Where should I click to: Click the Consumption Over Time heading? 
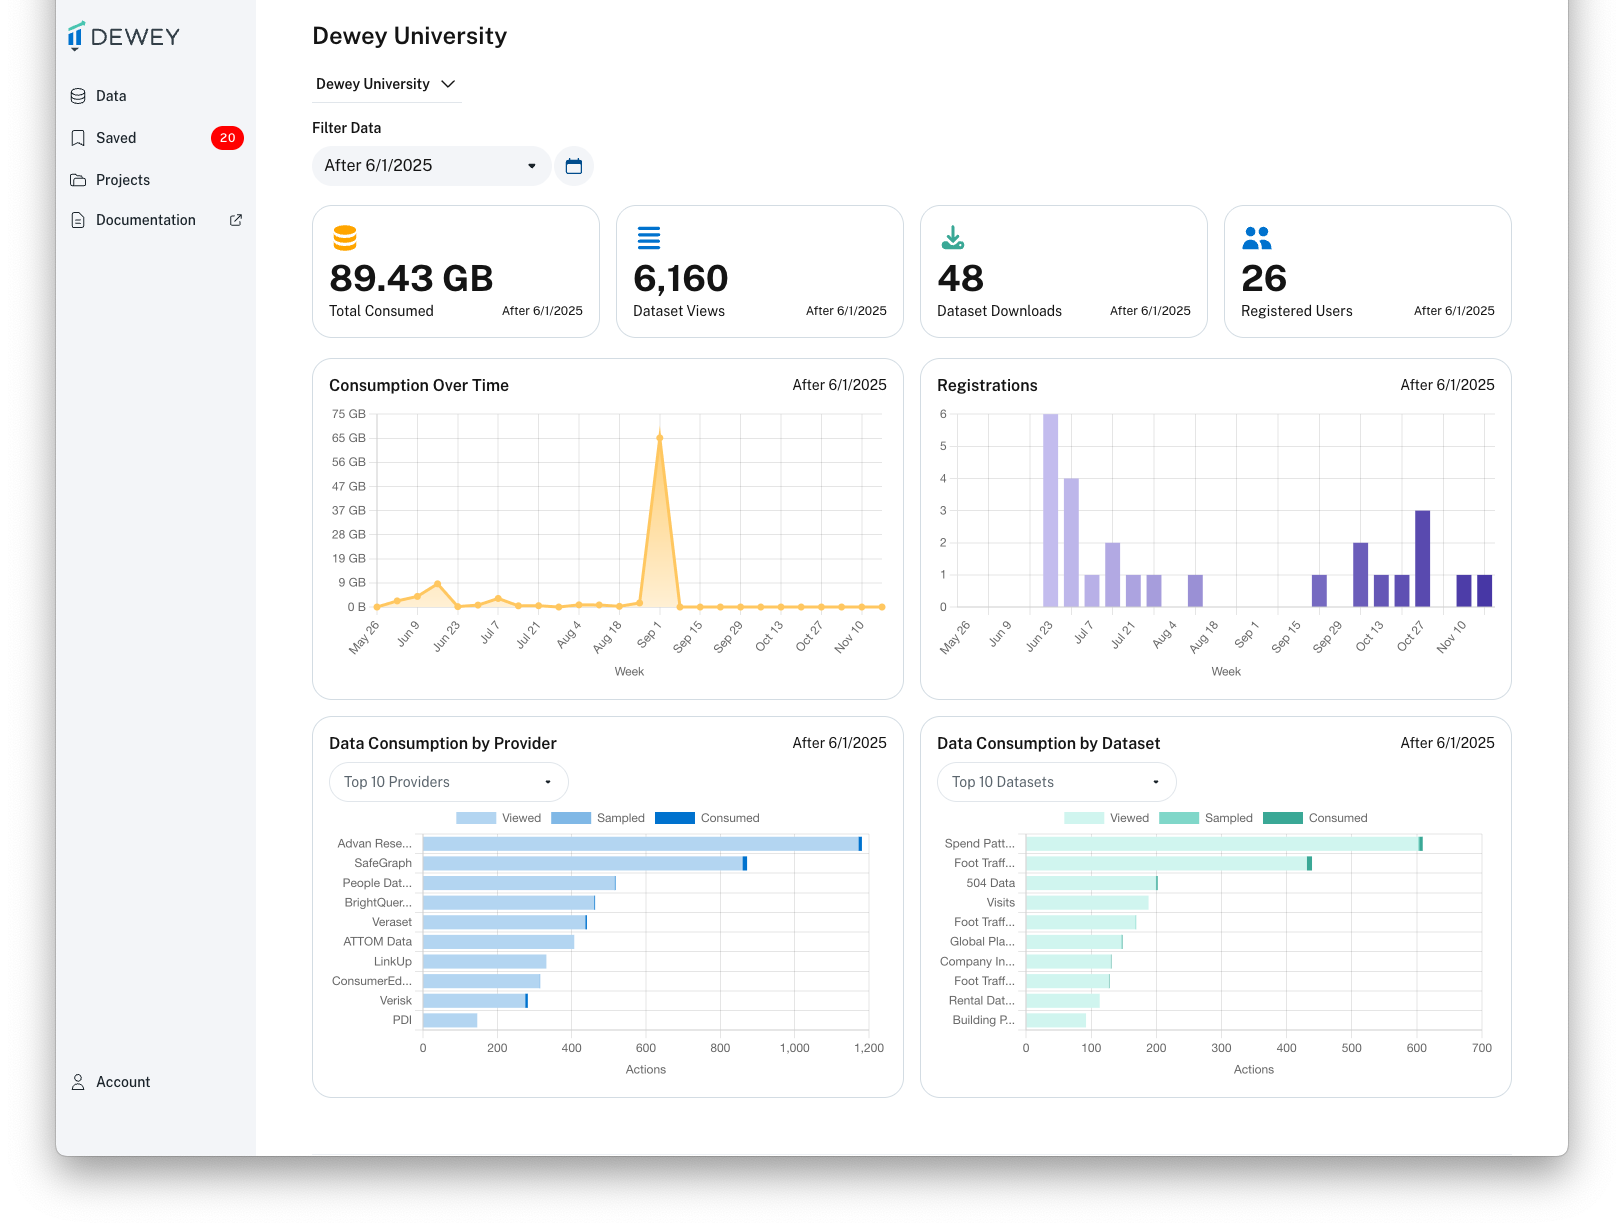(x=419, y=386)
